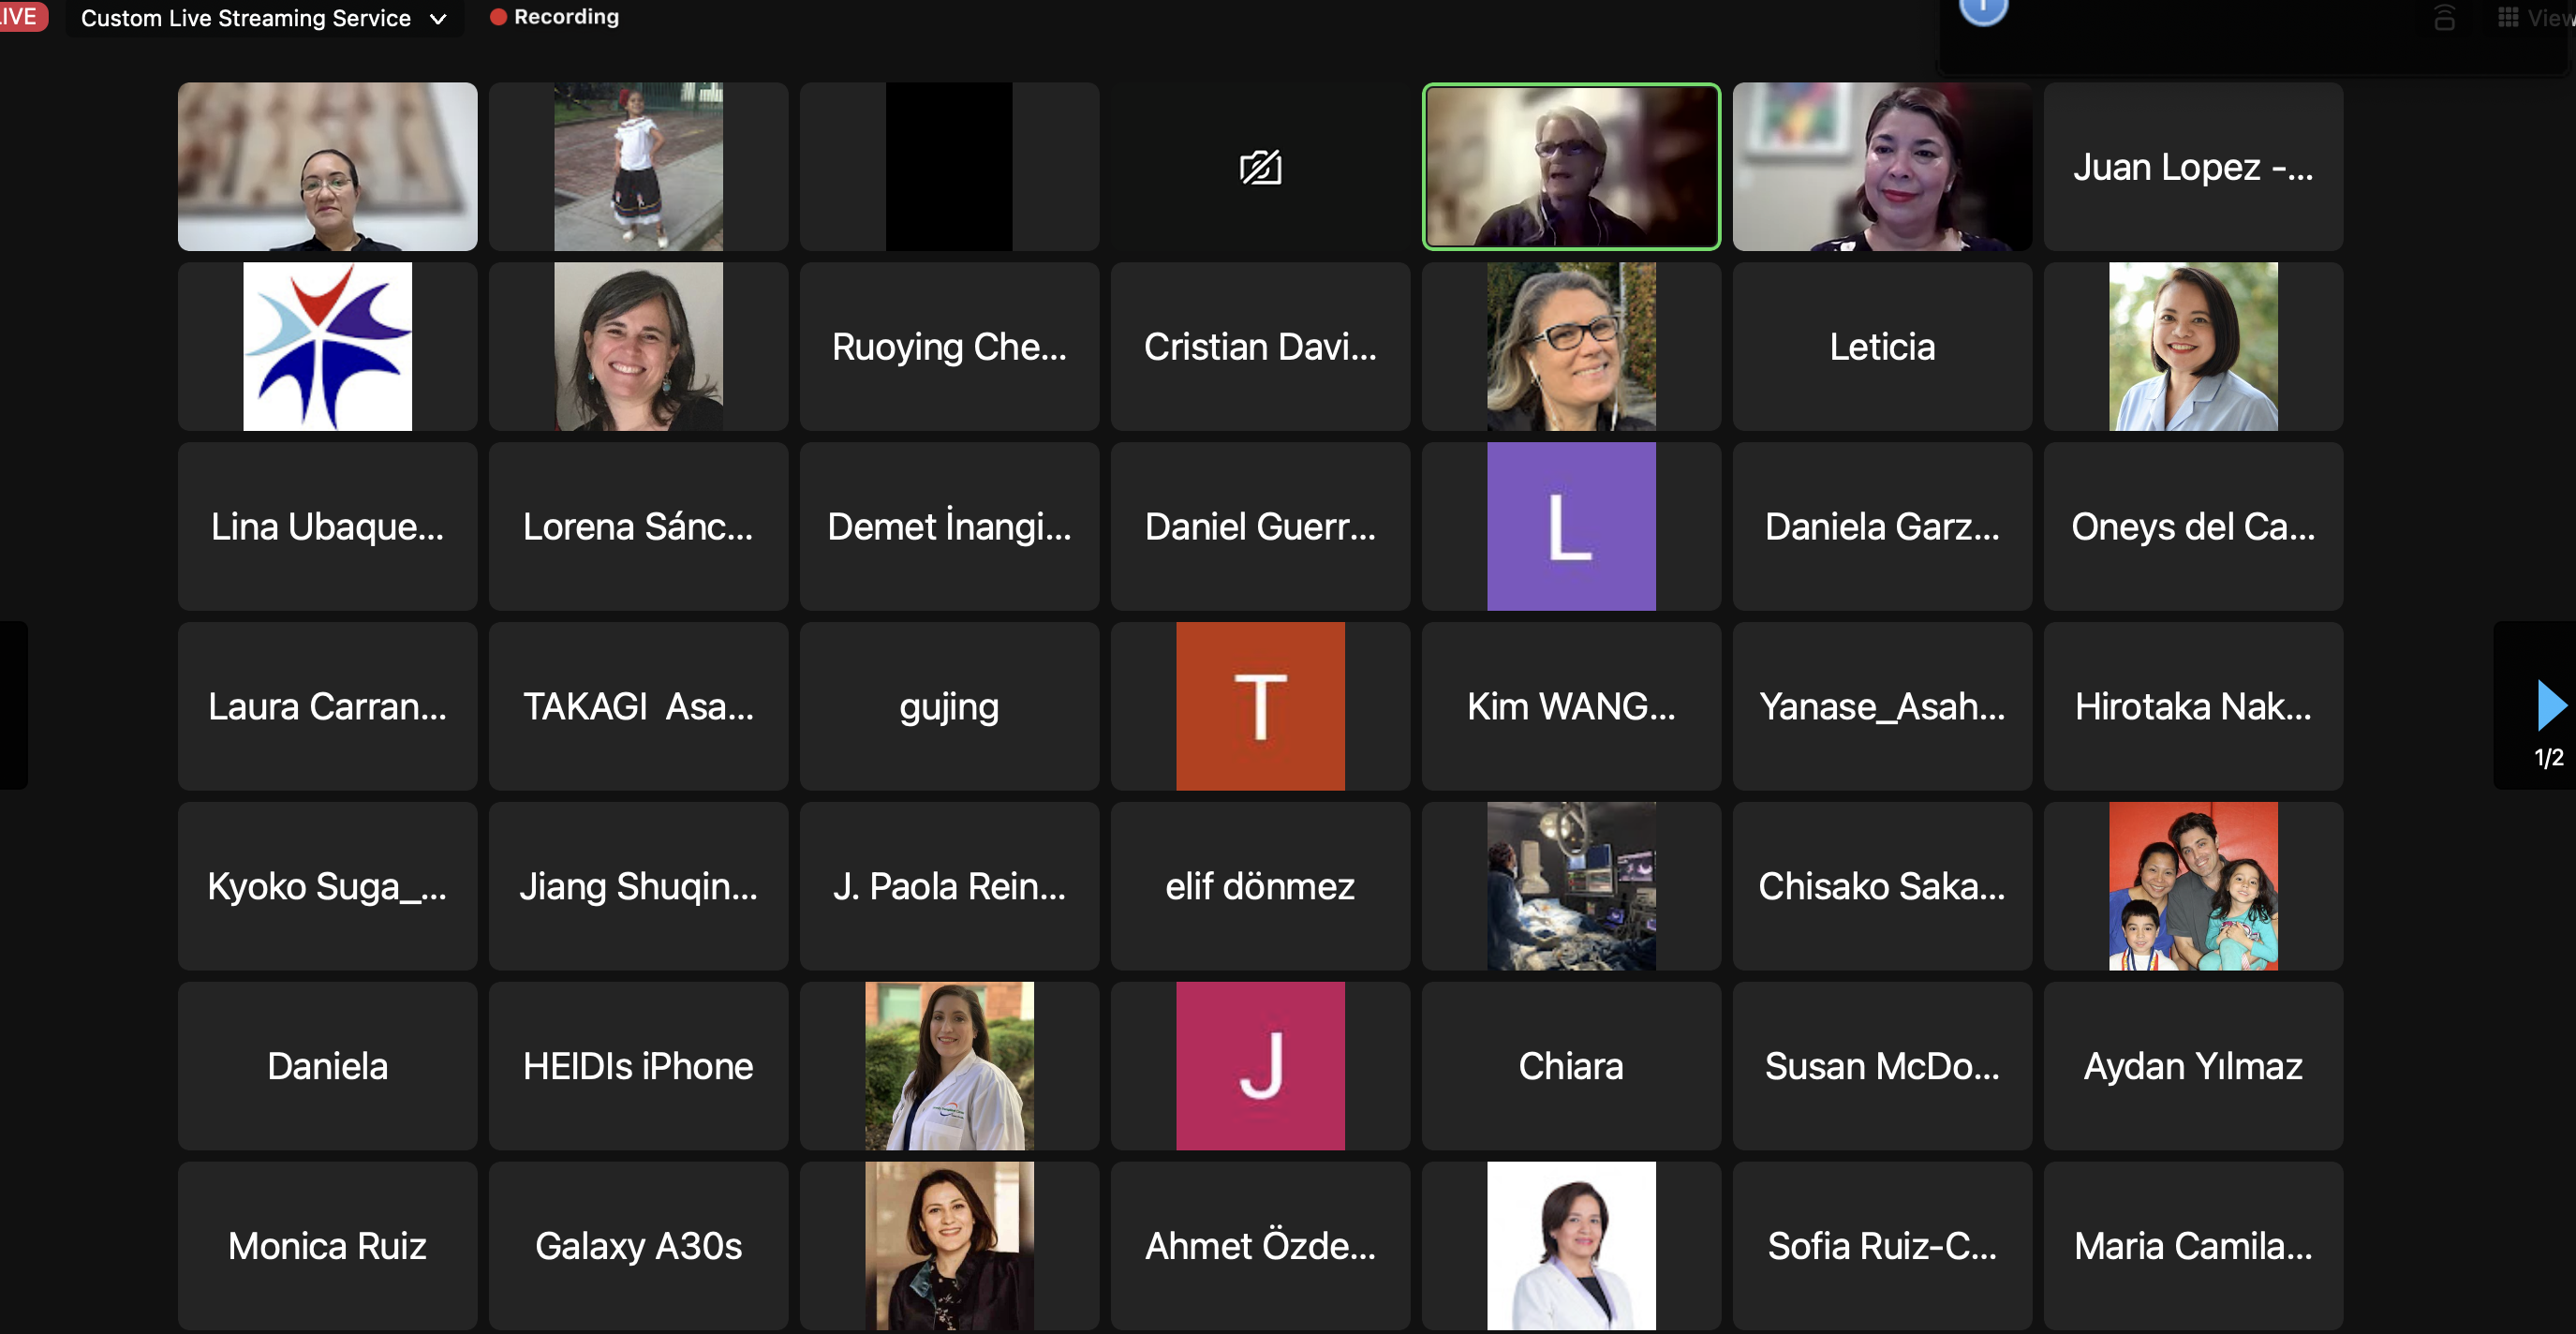The height and width of the screenshot is (1334, 2576).
Task: Select doctor in white coat on white background
Action: (x=1571, y=1246)
